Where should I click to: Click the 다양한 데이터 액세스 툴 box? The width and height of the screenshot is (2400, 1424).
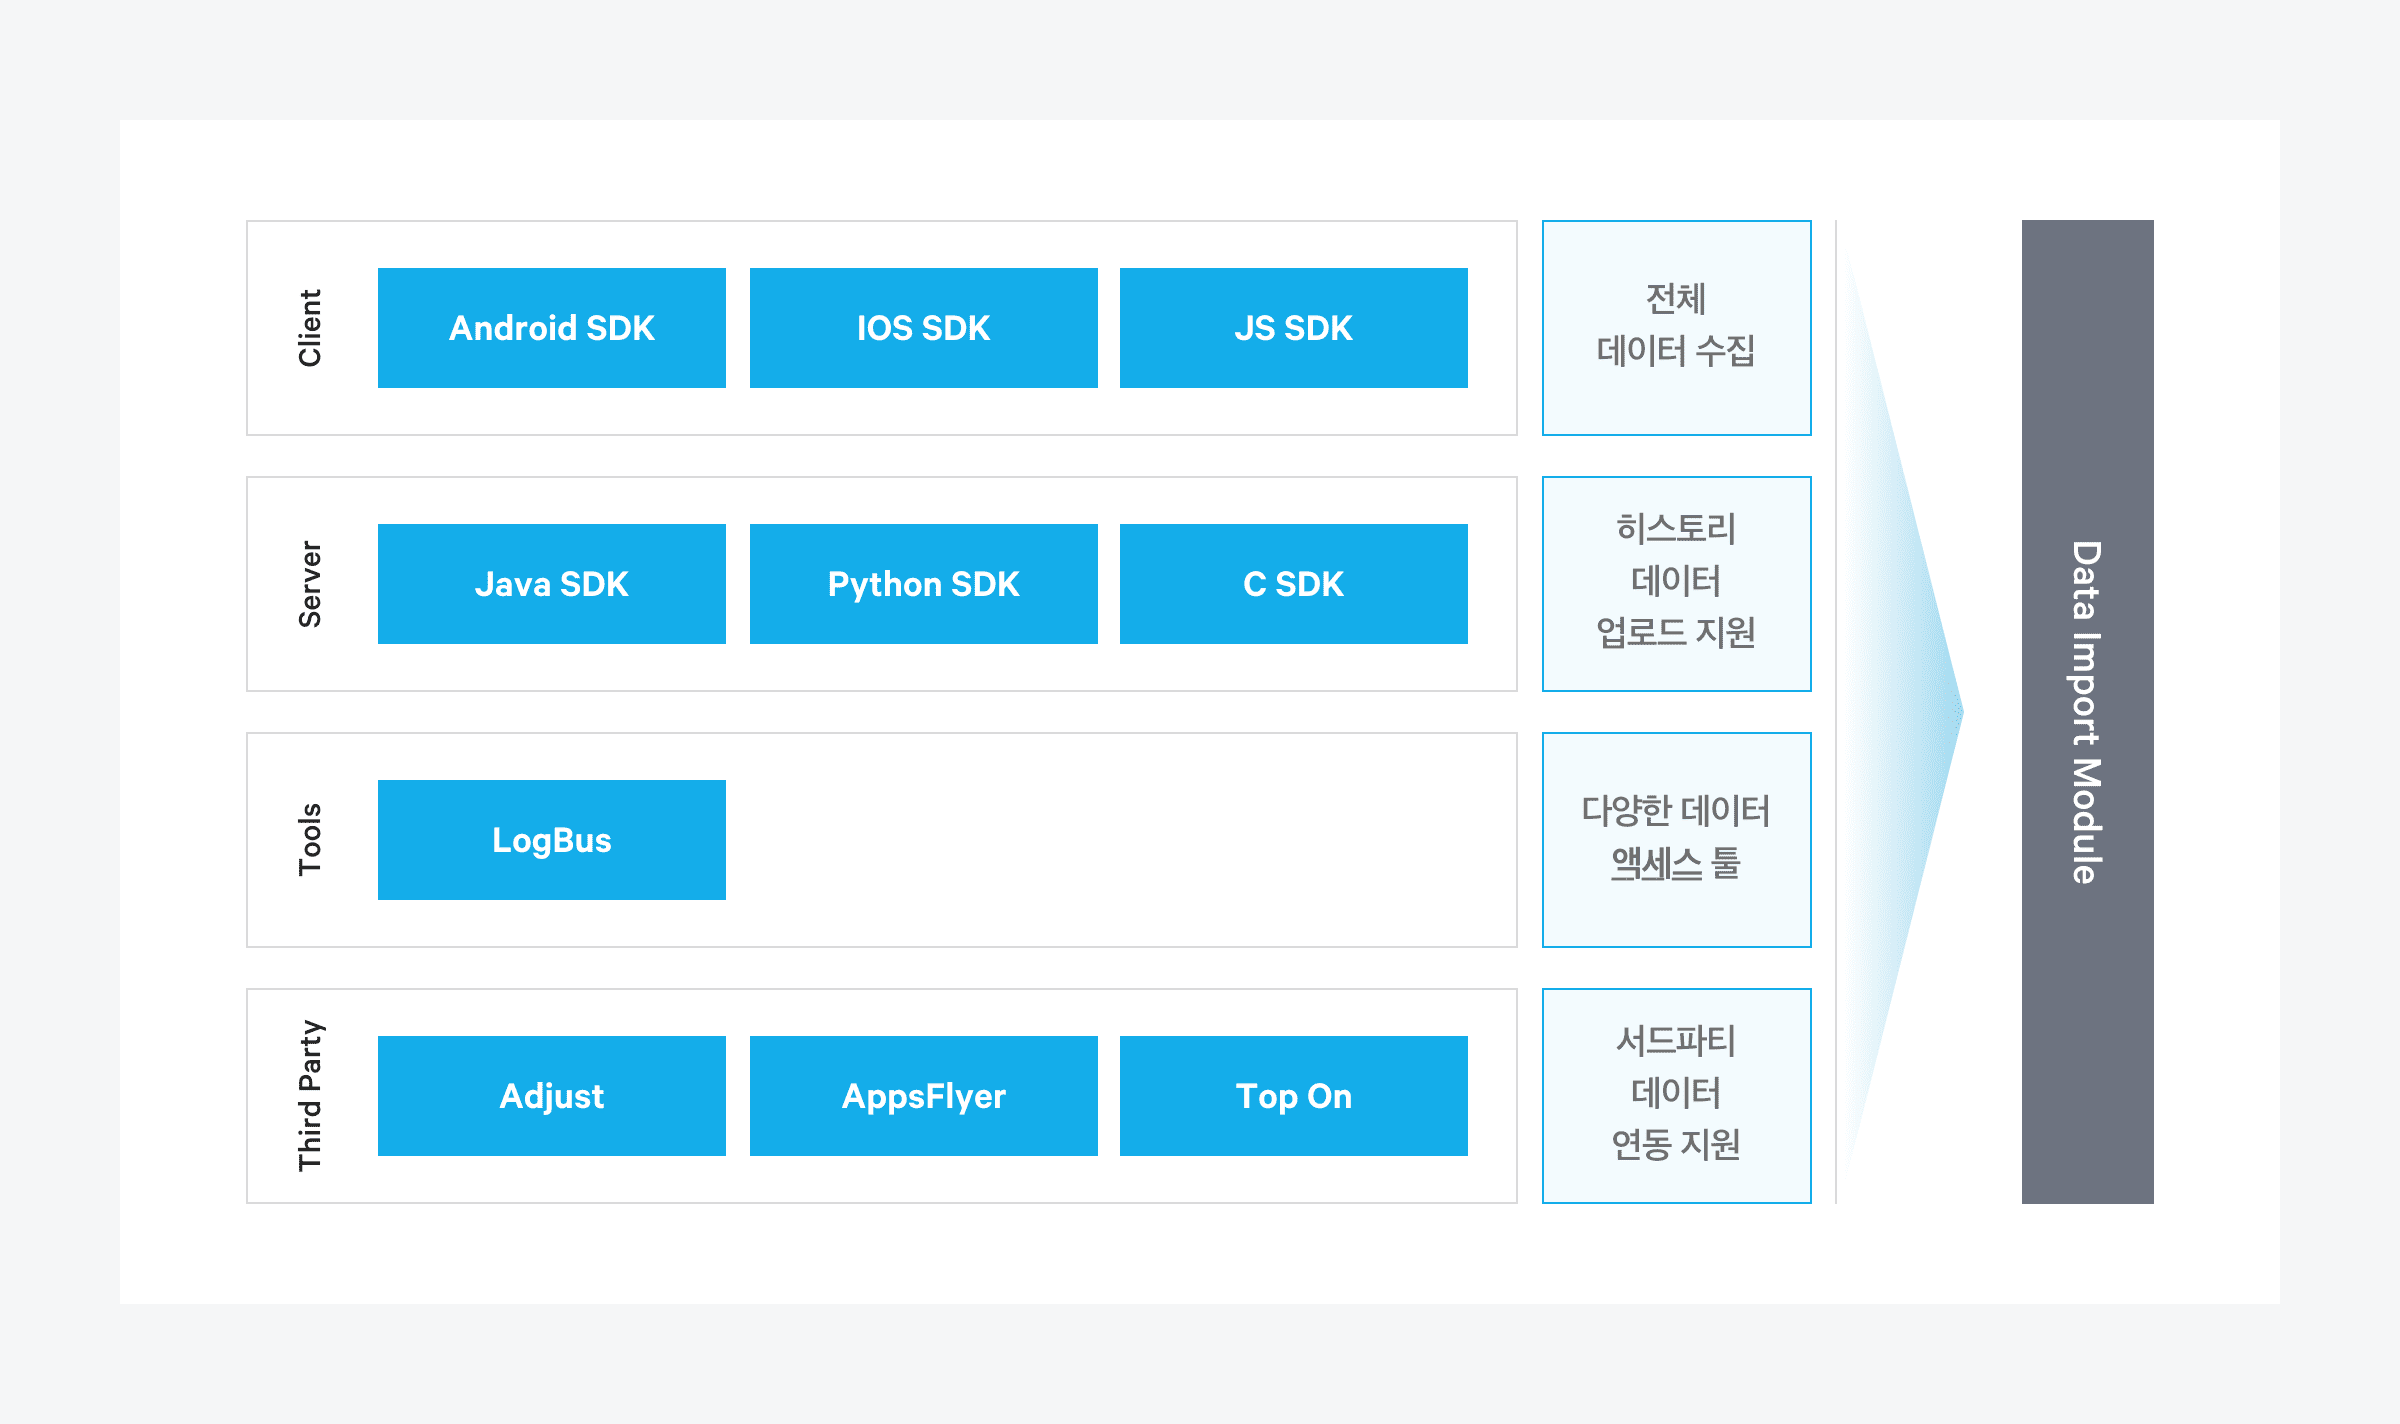(1676, 840)
